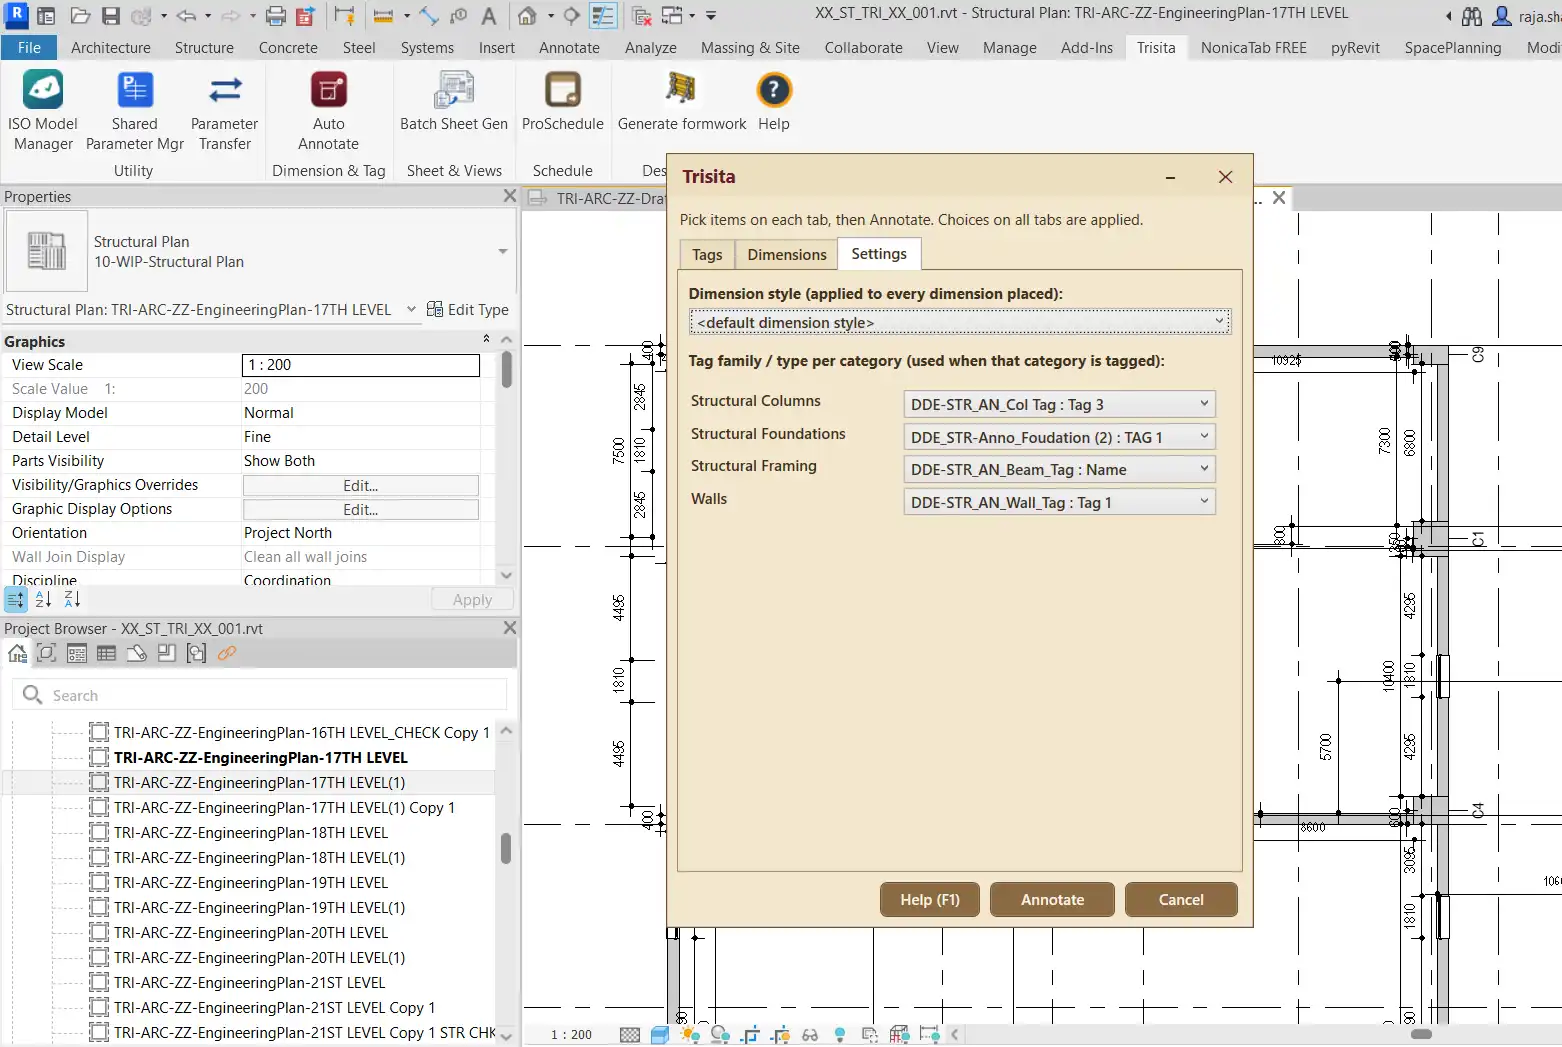Open the Parameter Transfer tool

coord(225,111)
